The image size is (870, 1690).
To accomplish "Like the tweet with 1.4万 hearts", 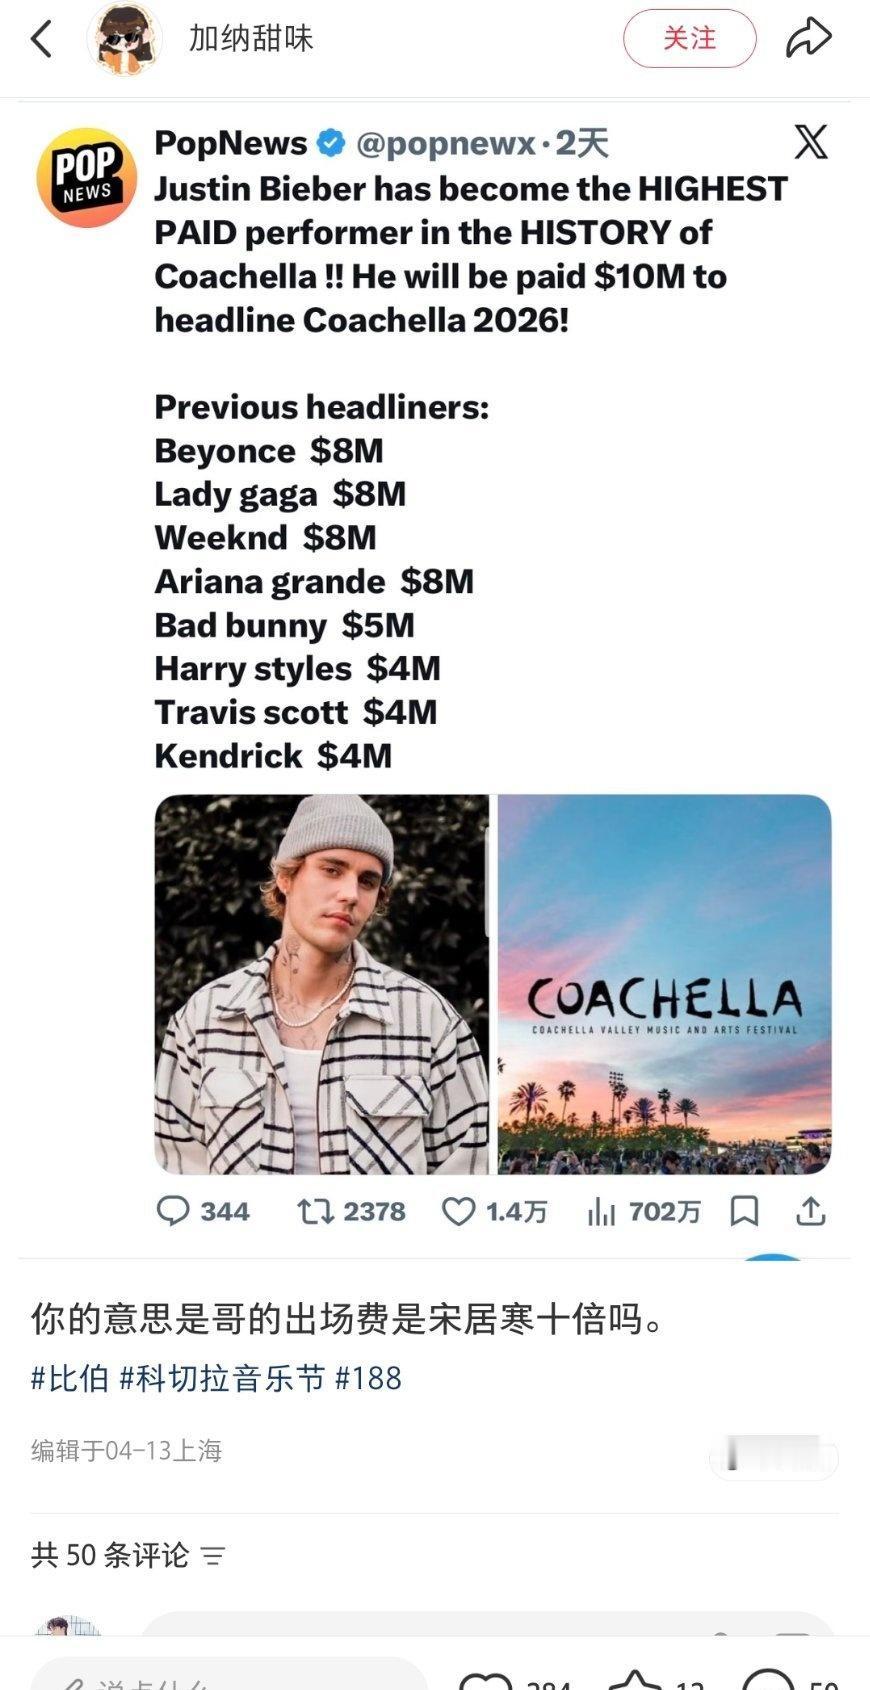I will (x=459, y=1212).
